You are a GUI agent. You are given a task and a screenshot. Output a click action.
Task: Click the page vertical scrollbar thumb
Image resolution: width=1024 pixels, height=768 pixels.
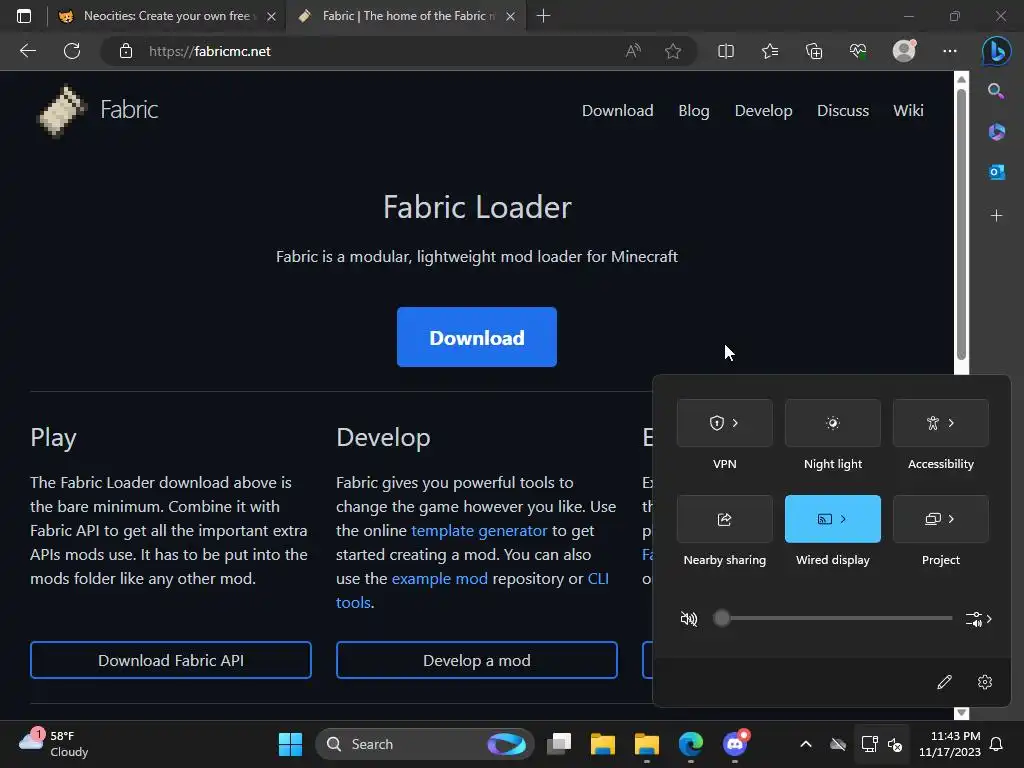(x=961, y=224)
